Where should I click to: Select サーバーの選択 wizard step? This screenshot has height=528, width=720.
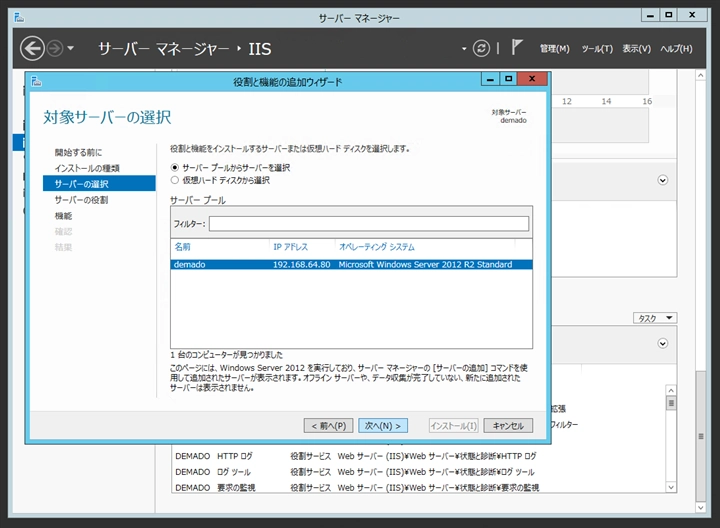(99, 184)
